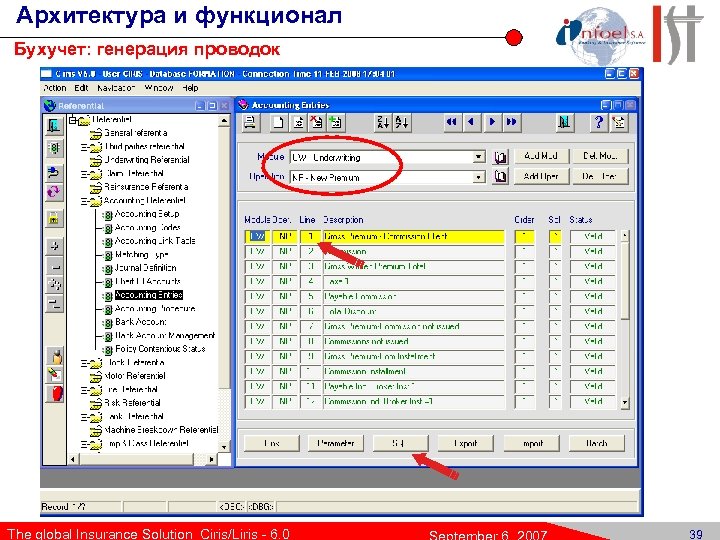
Task: Click scroll-up arrow of Referential tree
Action: pyautogui.click(x=224, y=121)
